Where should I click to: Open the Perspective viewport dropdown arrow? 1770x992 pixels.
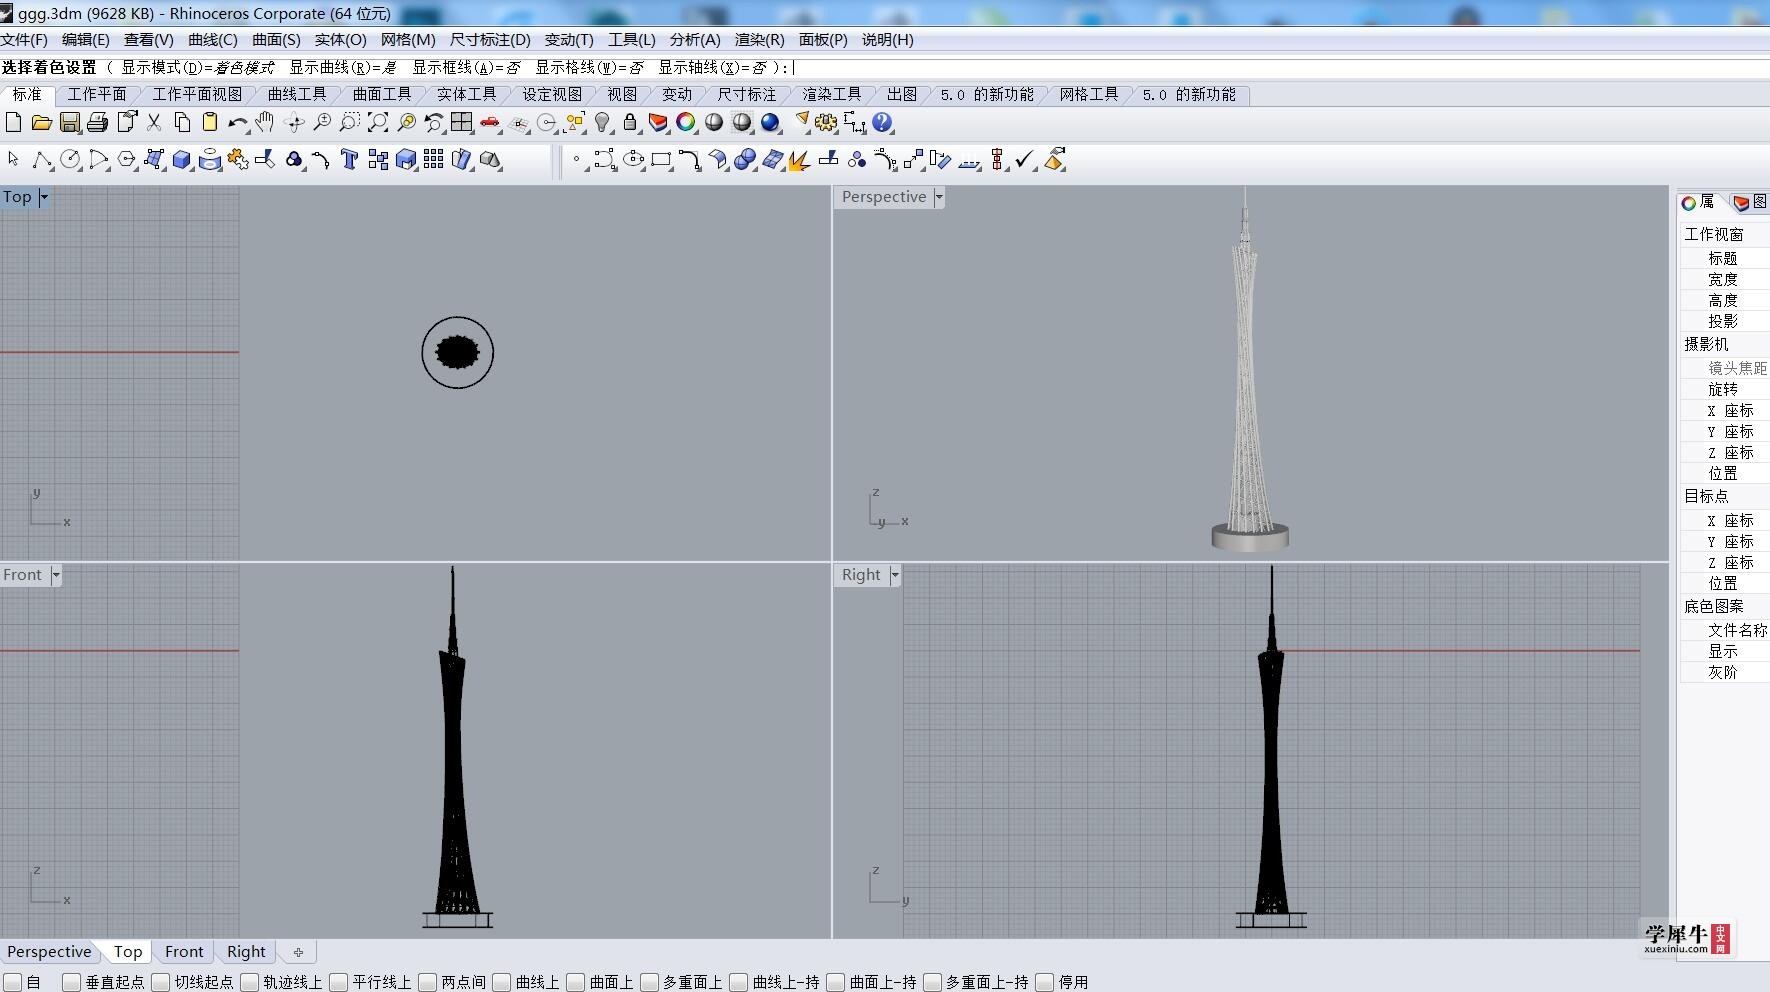[x=939, y=197]
